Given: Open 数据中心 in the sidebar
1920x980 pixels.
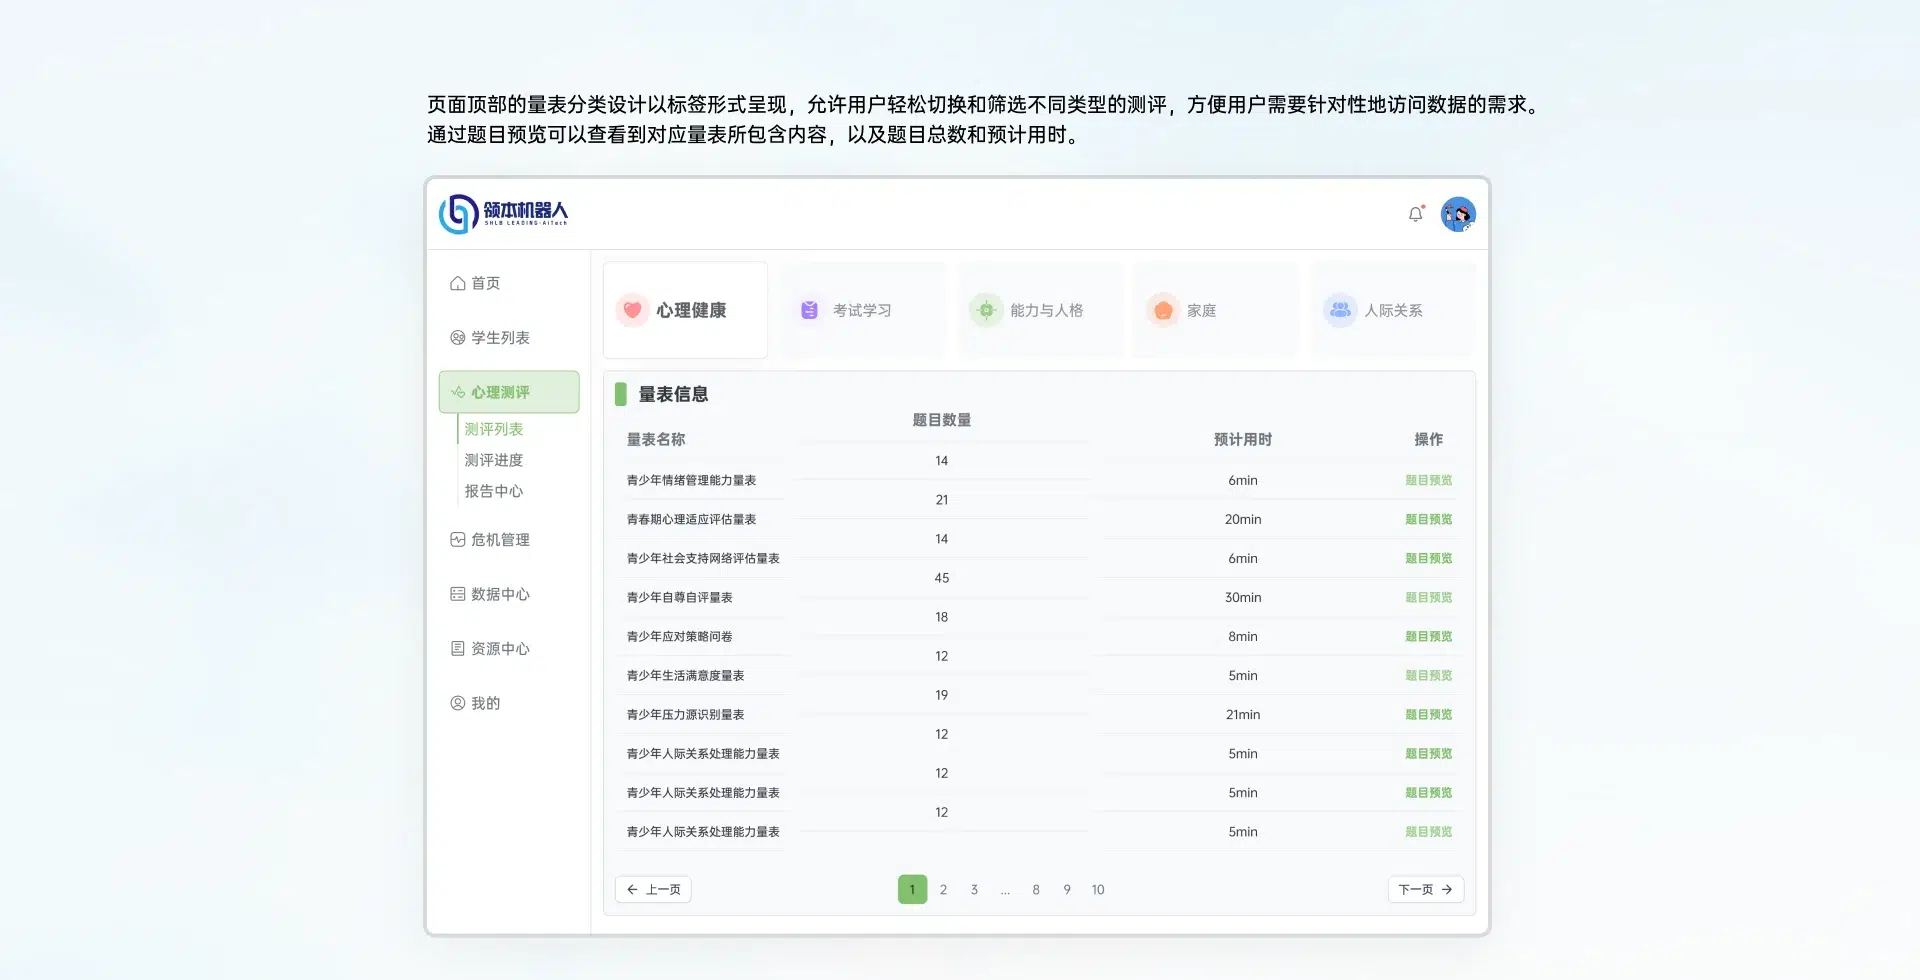Looking at the screenshot, I should (x=490, y=594).
